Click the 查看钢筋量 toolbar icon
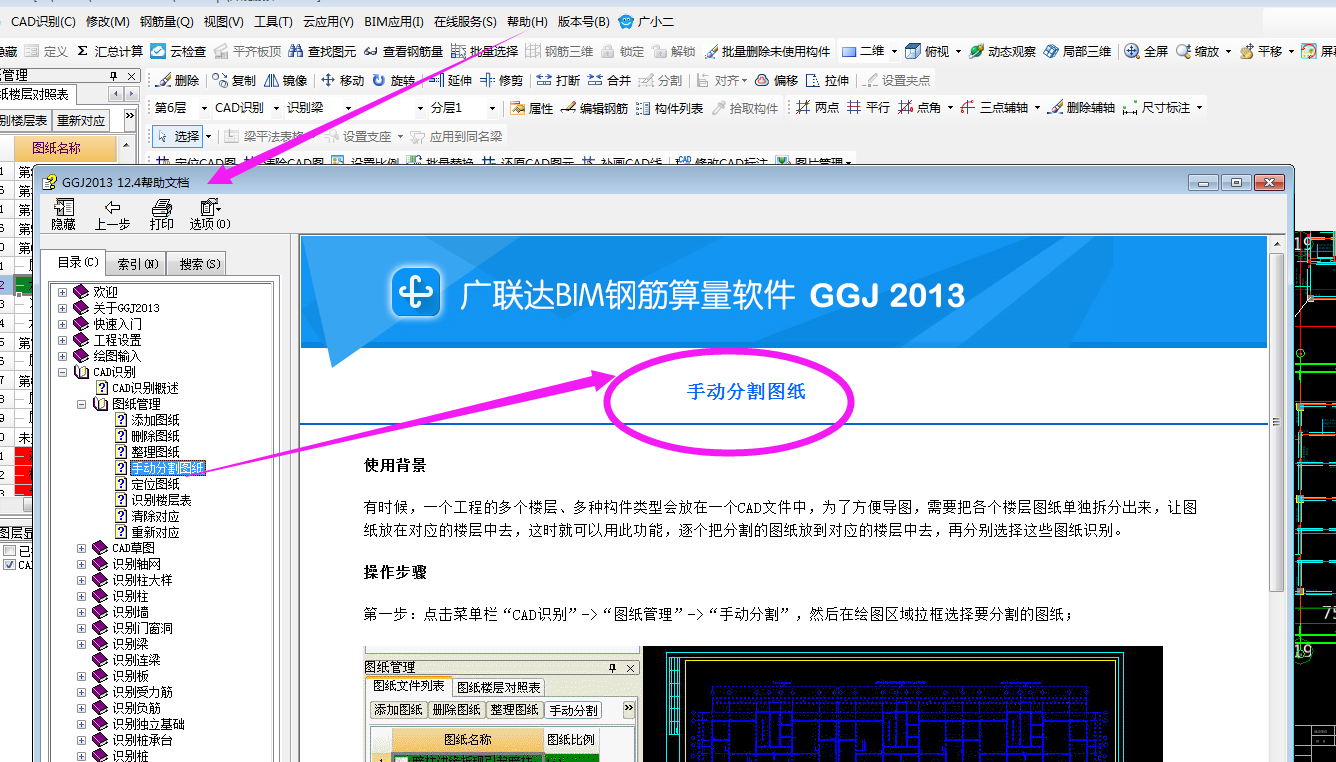 [x=371, y=51]
